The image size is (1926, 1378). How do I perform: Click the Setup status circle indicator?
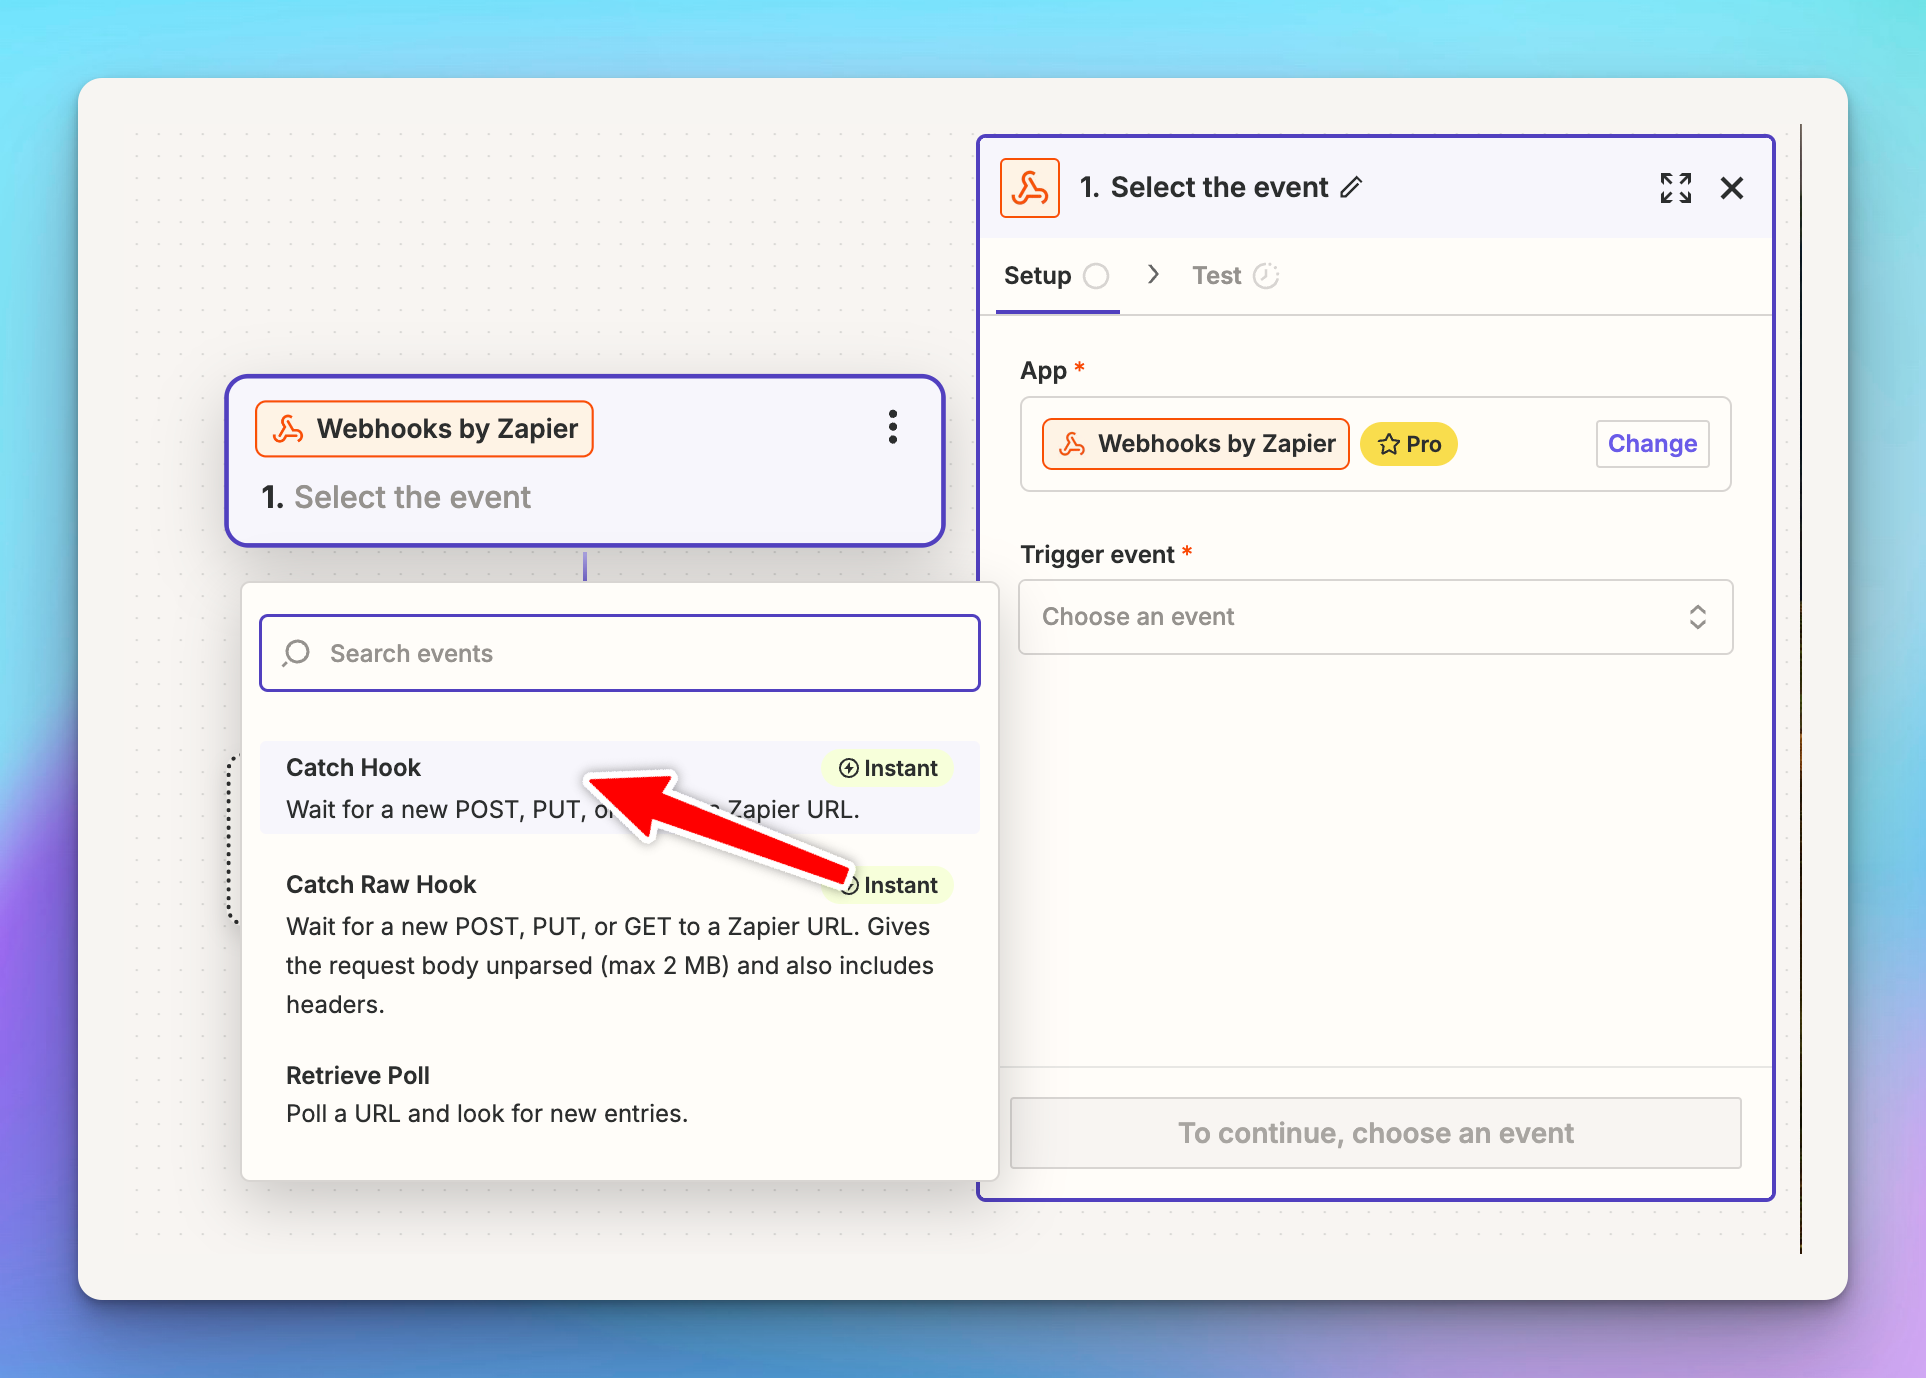pos(1097,276)
